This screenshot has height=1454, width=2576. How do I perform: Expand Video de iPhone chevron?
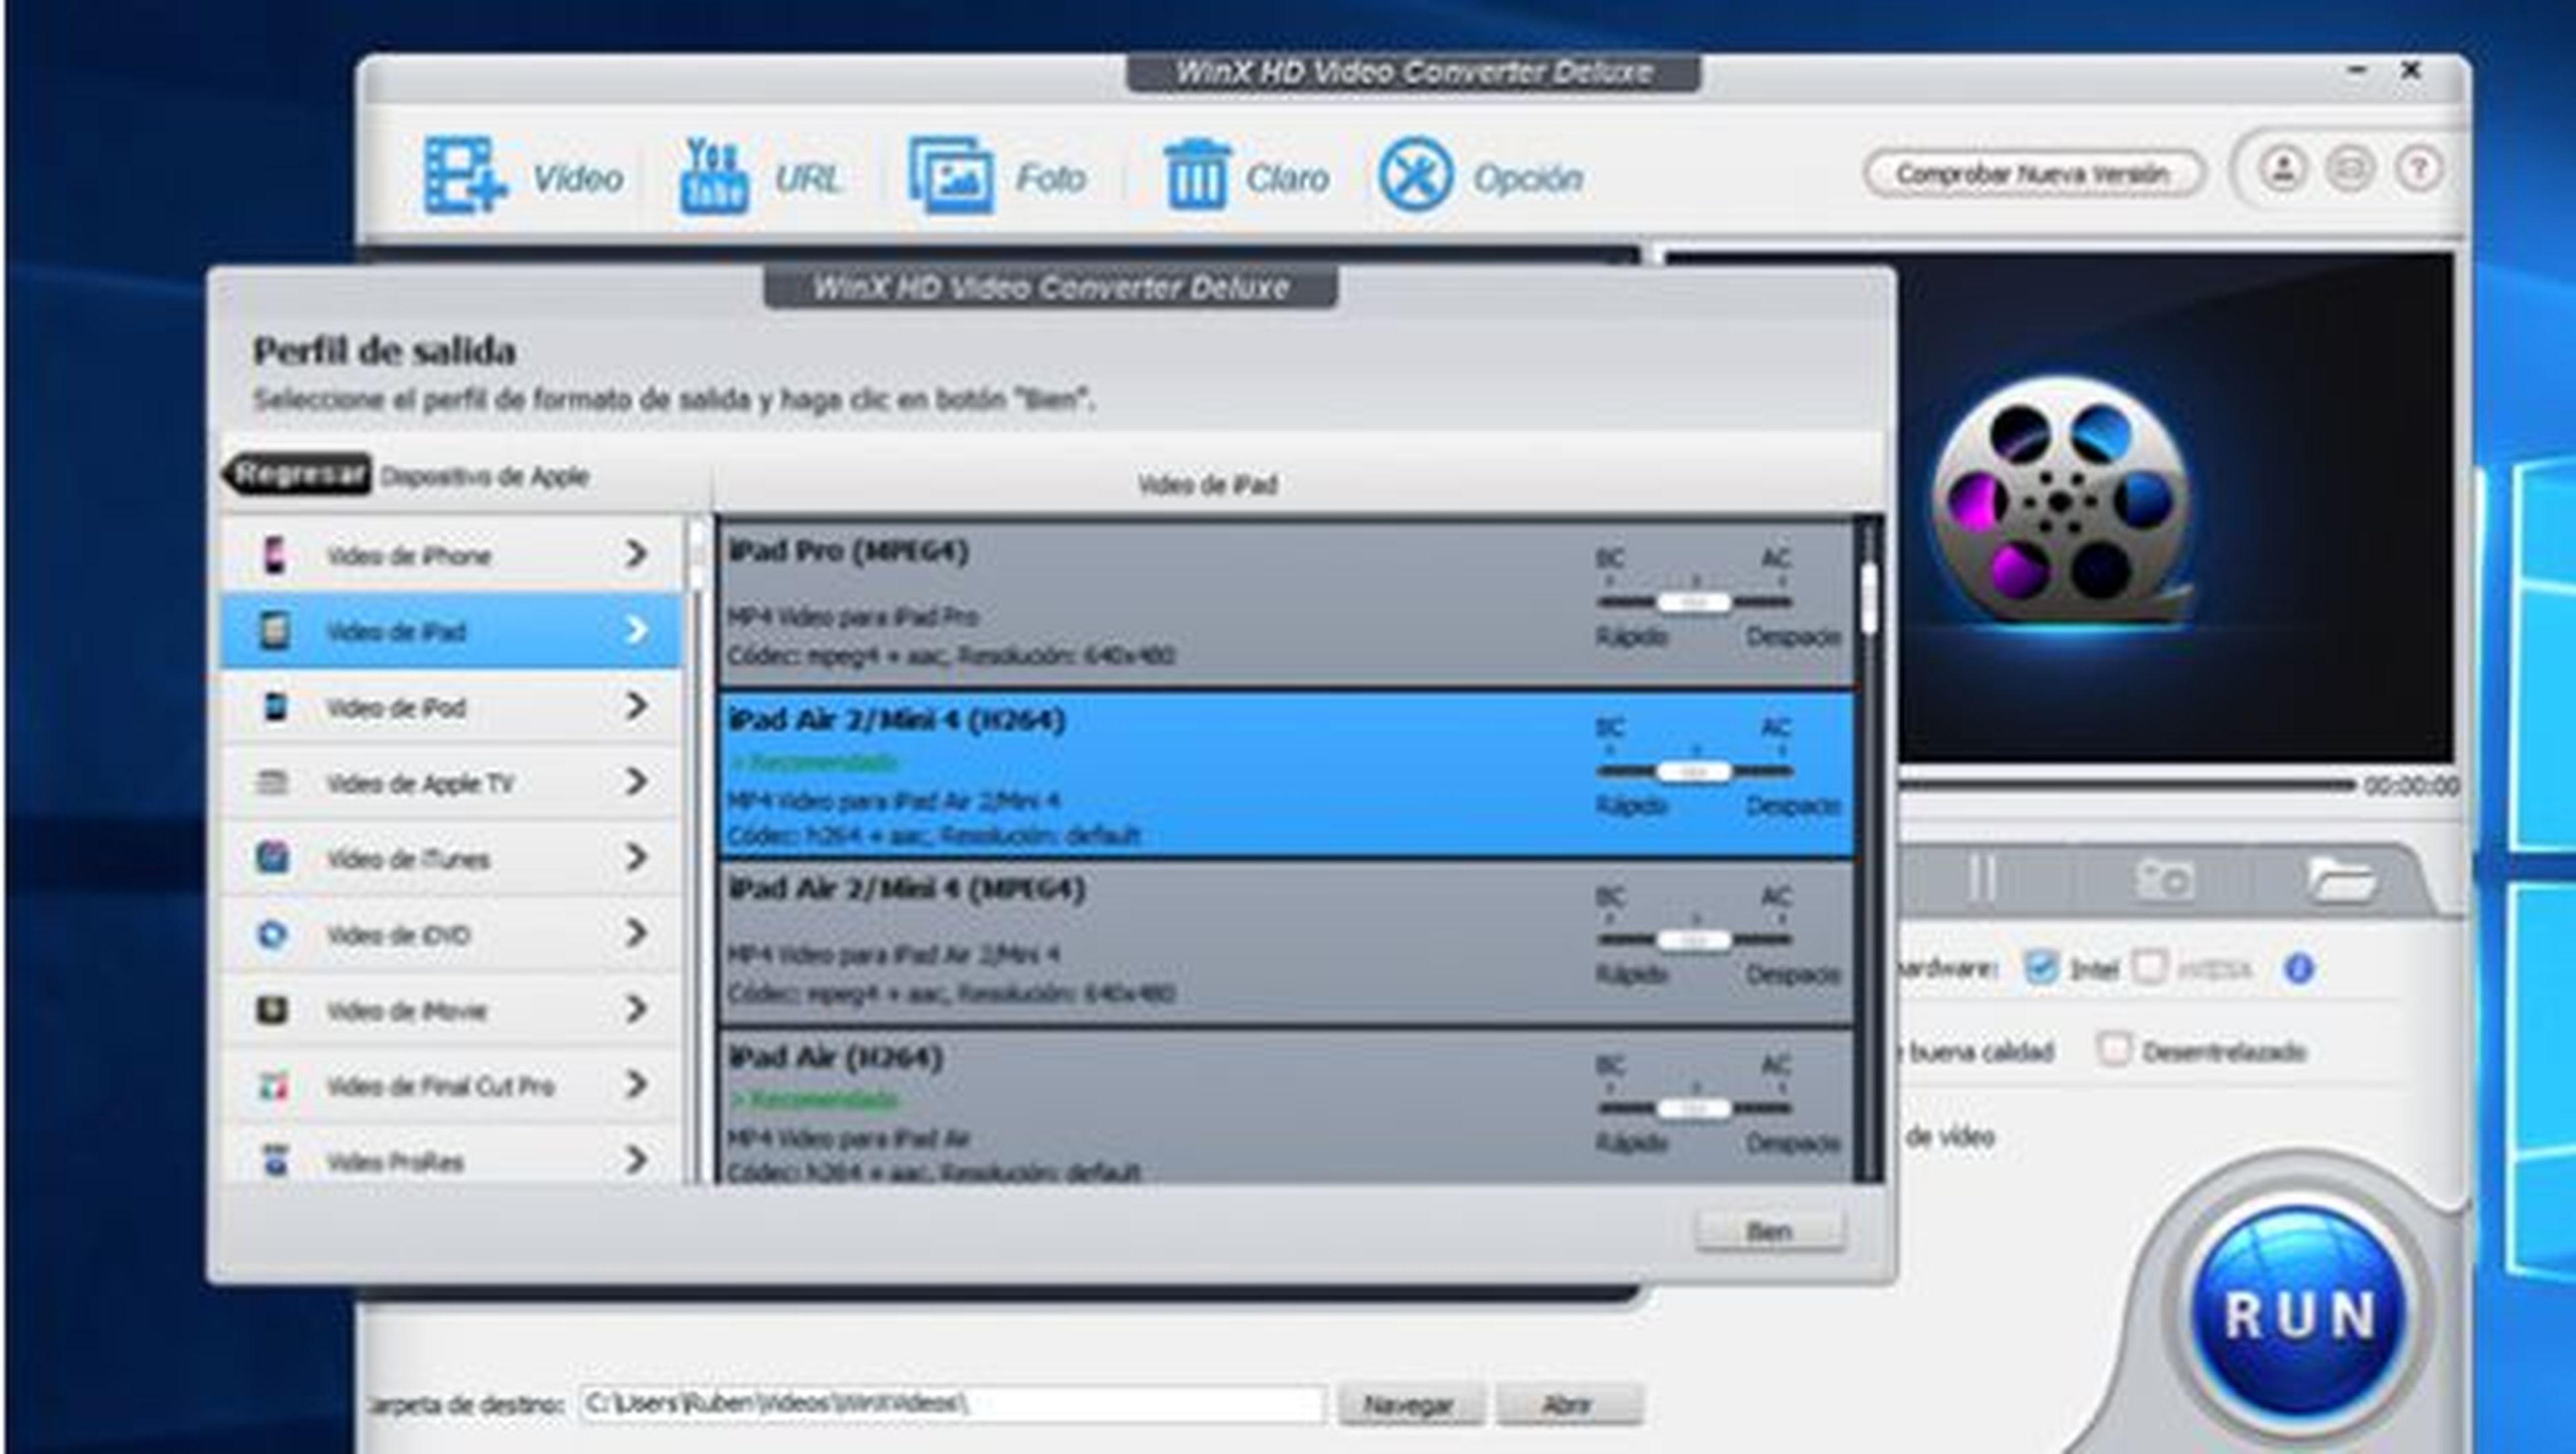pos(636,554)
